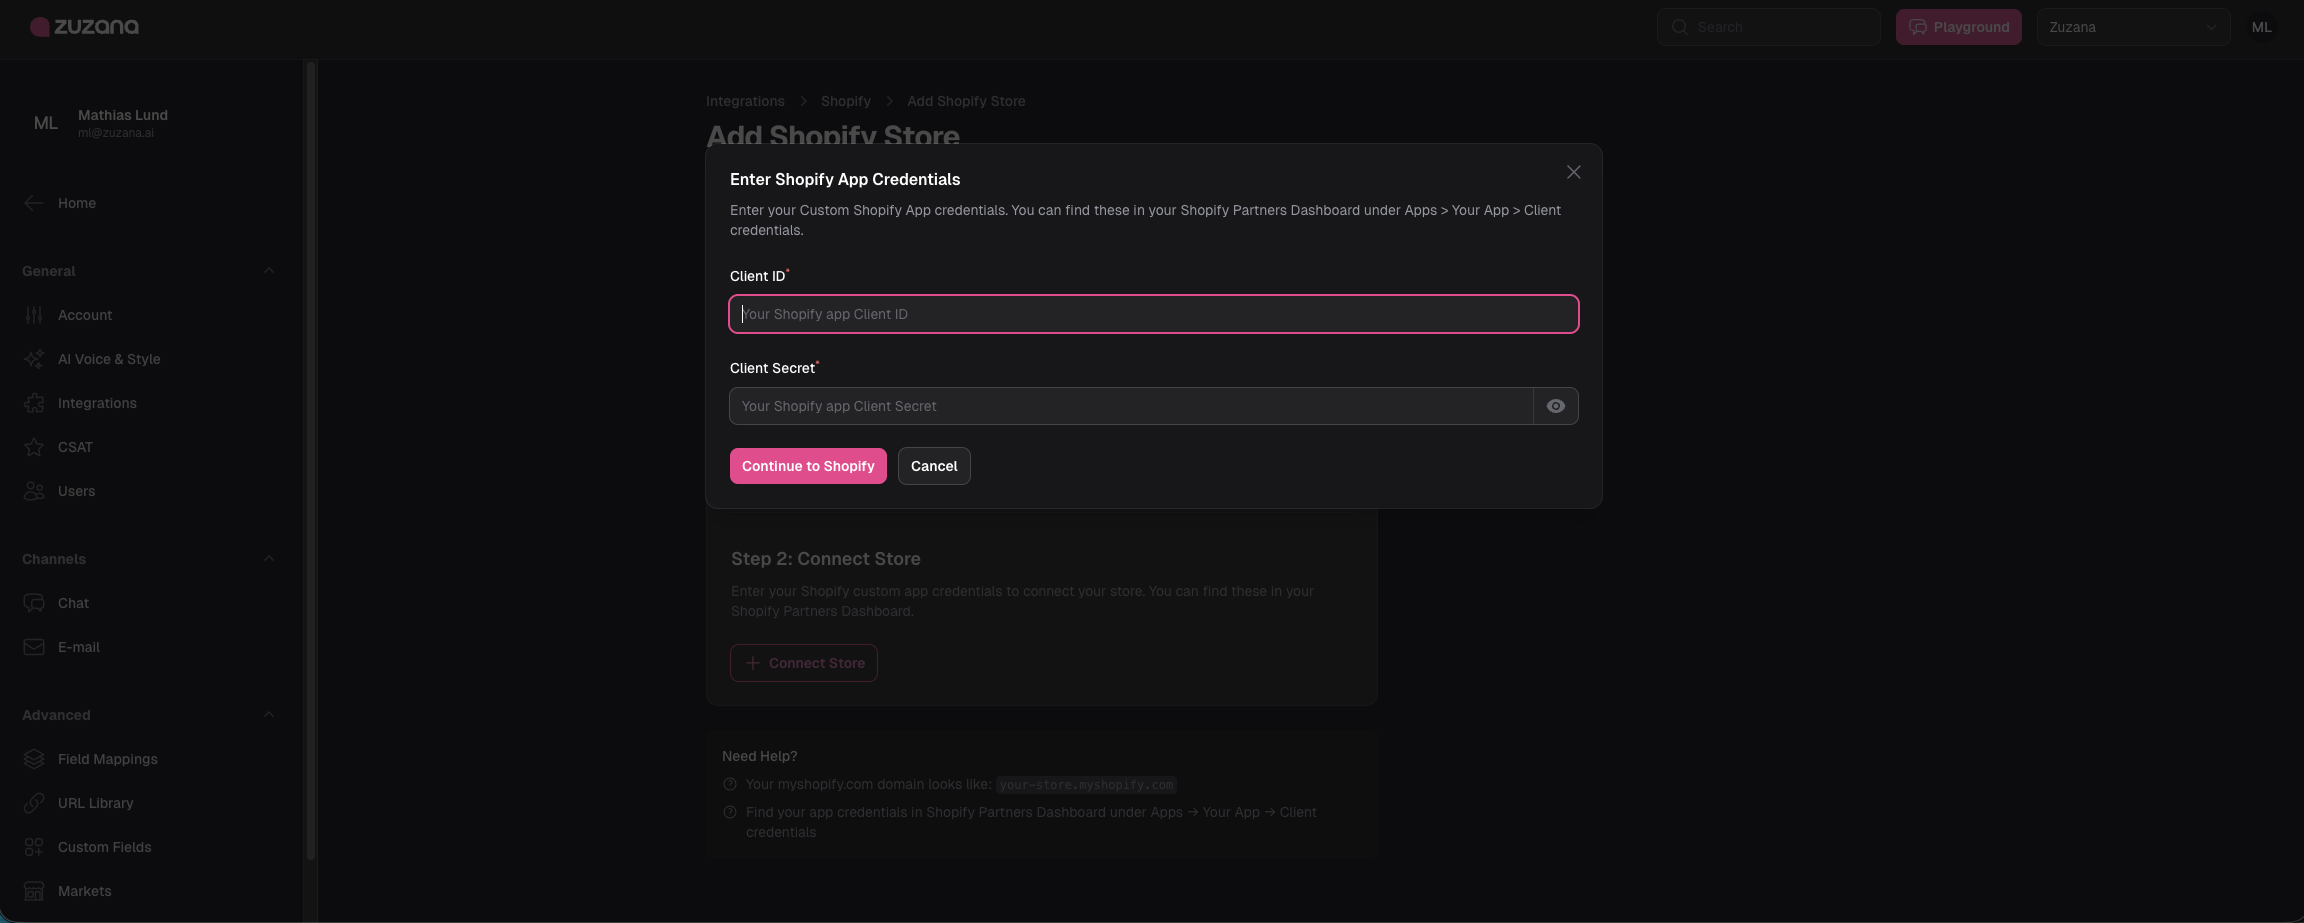The image size is (2304, 923).
Task: Close the Shopify credentials dialog
Action: pos(1573,173)
